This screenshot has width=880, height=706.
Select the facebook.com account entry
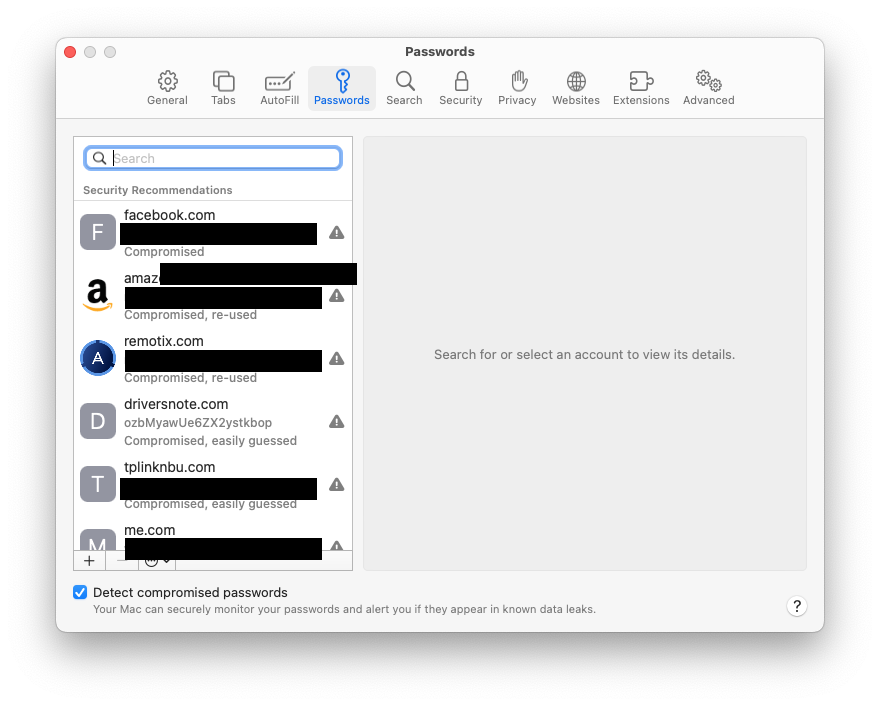212,232
